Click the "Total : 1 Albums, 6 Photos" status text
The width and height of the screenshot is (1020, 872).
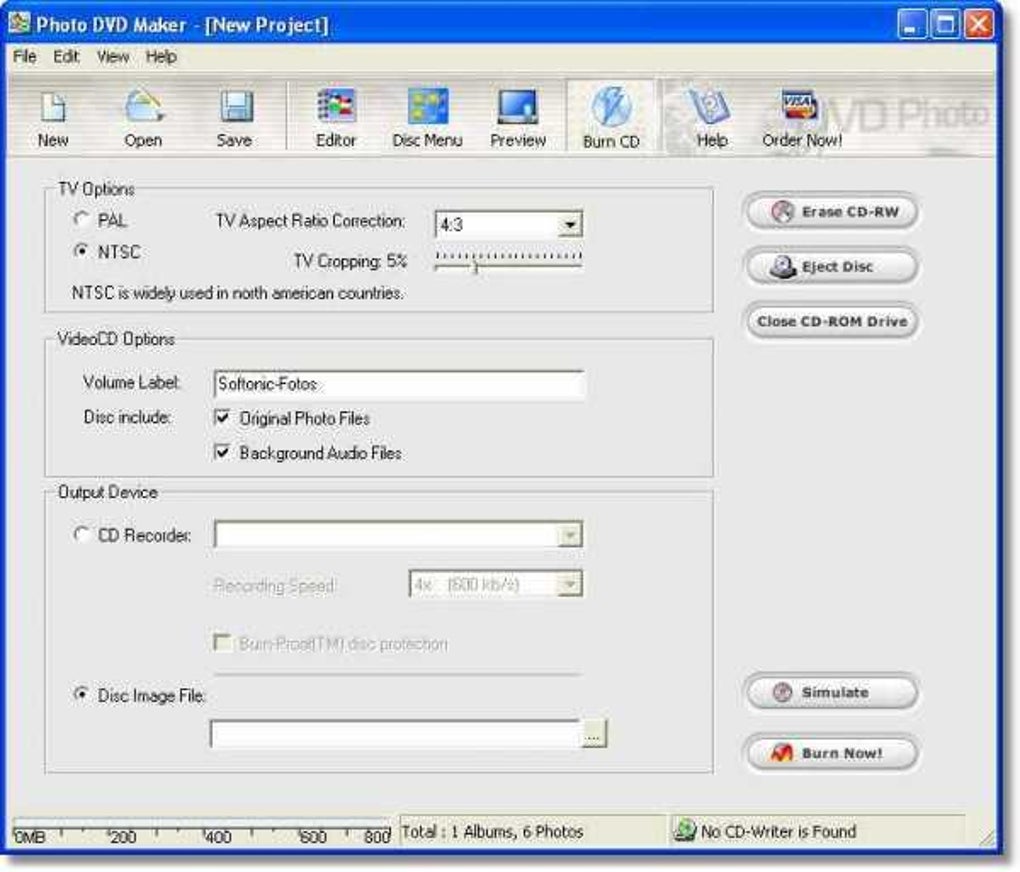pos(492,832)
